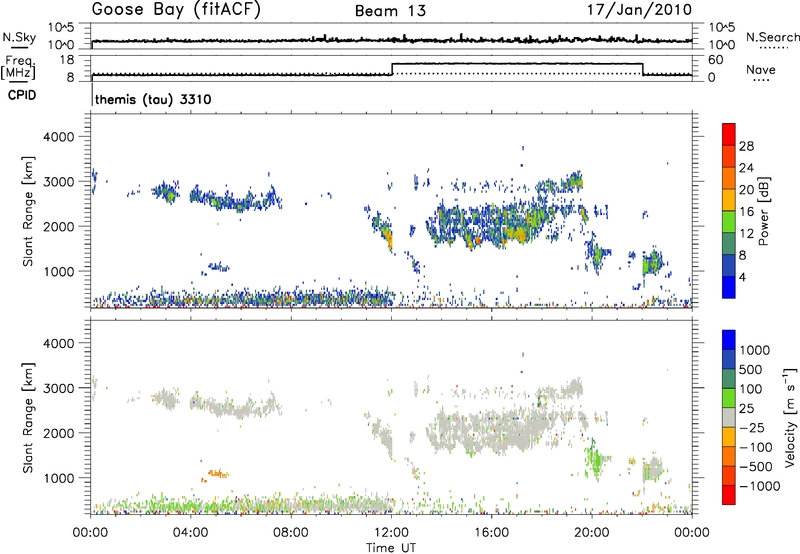
Task: Click the 'Power [dB]' colorbar title
Action: click(763, 211)
